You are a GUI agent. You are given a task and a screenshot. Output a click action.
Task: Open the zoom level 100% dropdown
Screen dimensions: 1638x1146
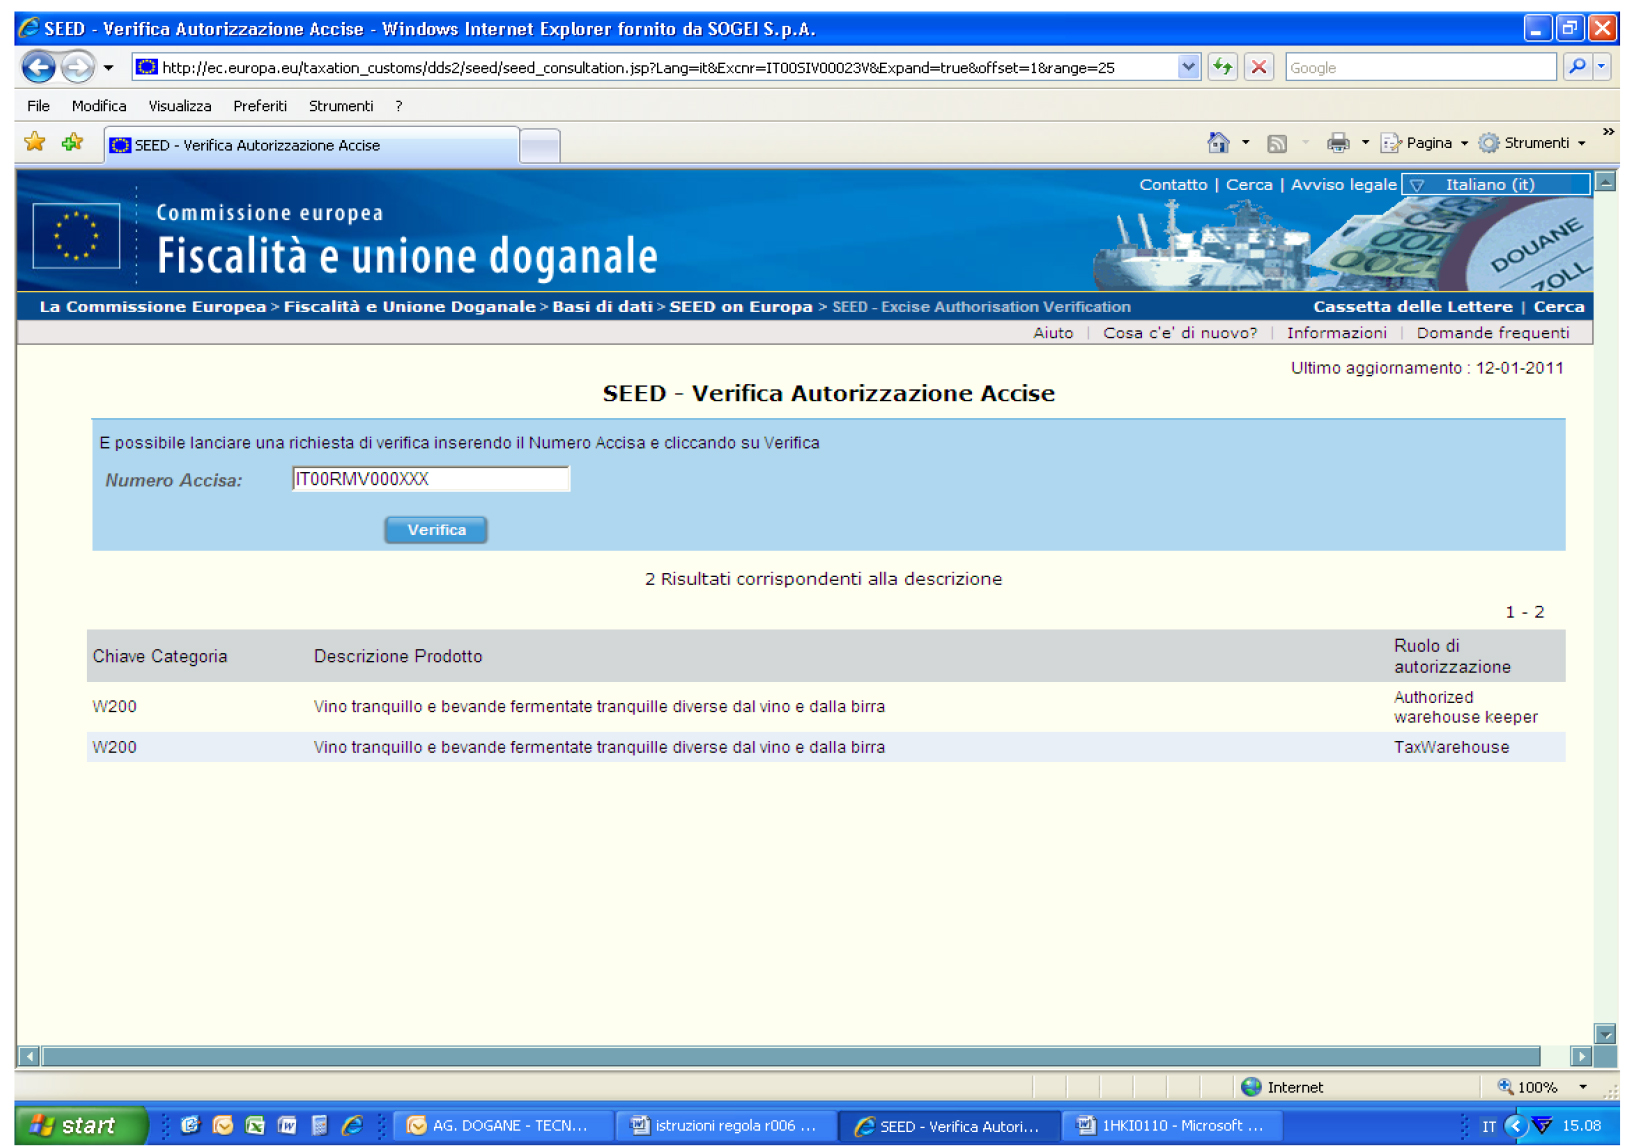coord(1583,1087)
